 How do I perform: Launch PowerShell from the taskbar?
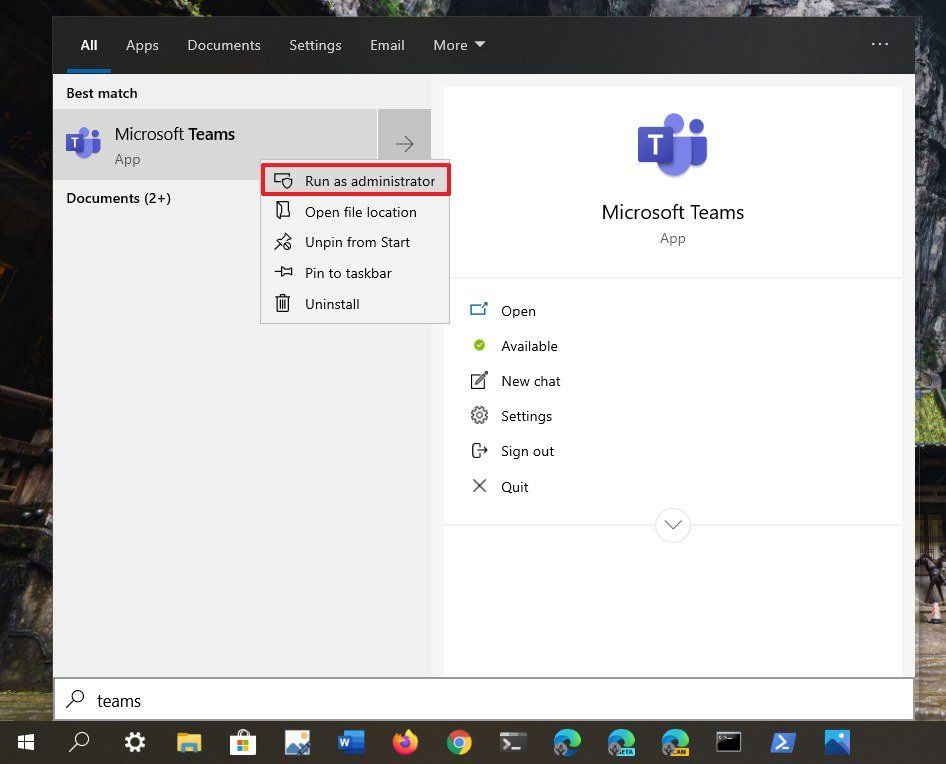click(x=782, y=742)
